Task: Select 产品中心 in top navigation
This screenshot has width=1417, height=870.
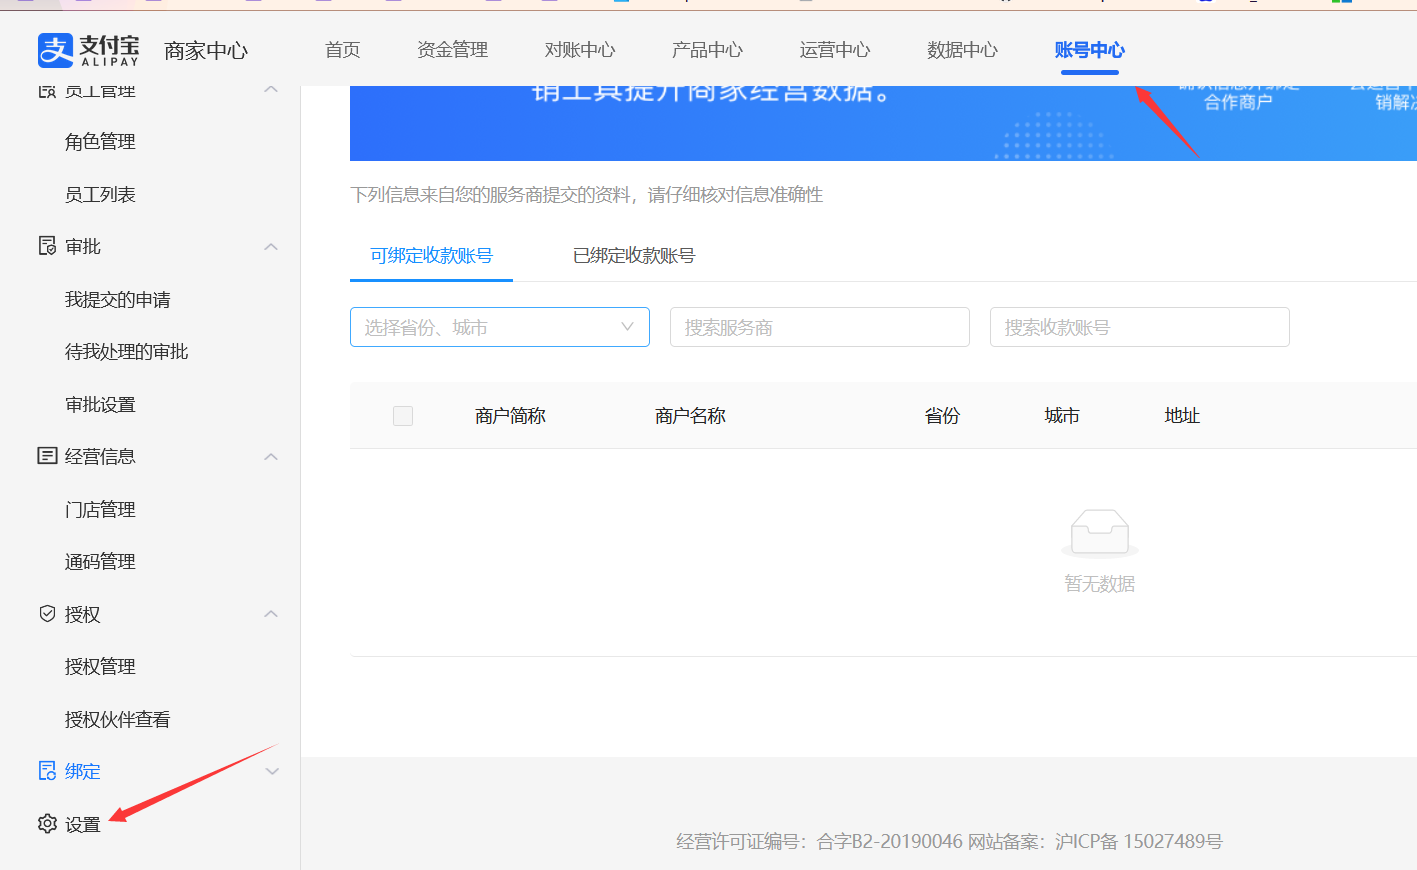Action: click(x=708, y=50)
